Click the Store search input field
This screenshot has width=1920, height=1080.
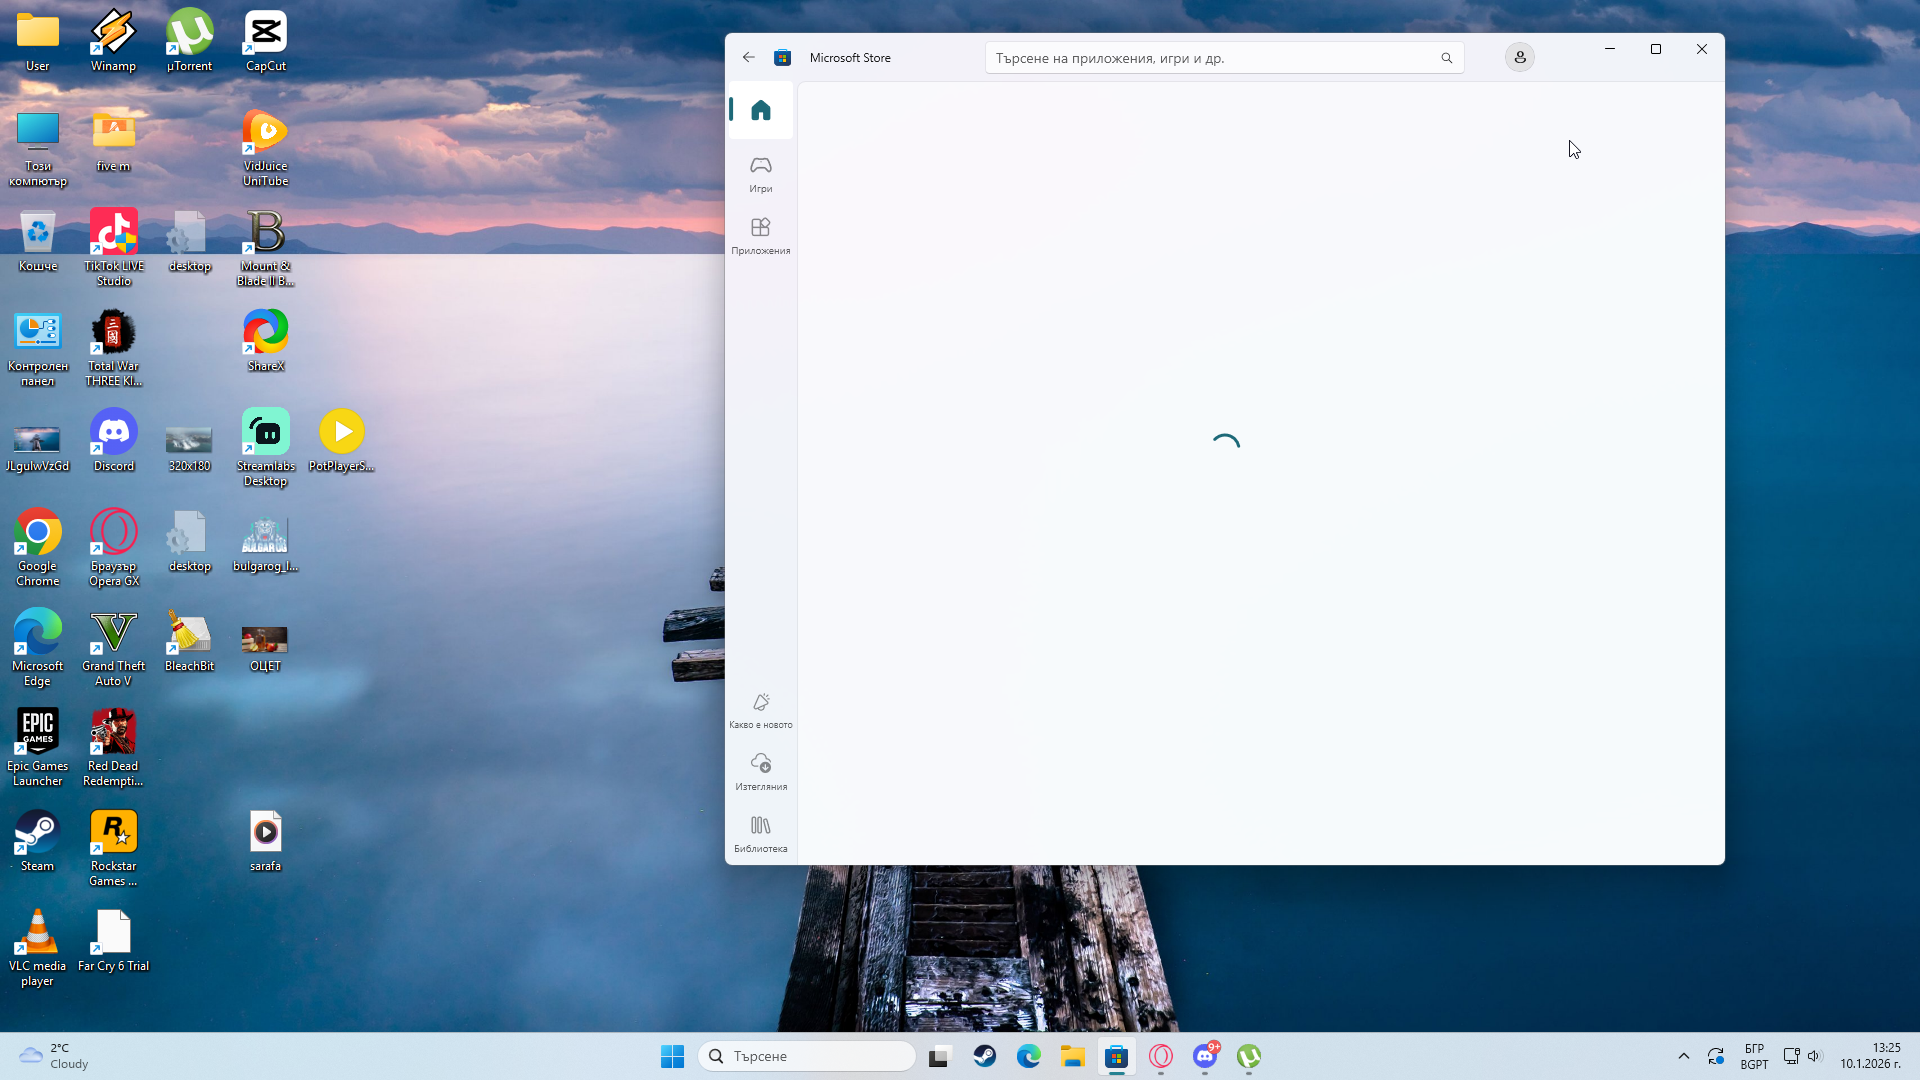point(1210,58)
